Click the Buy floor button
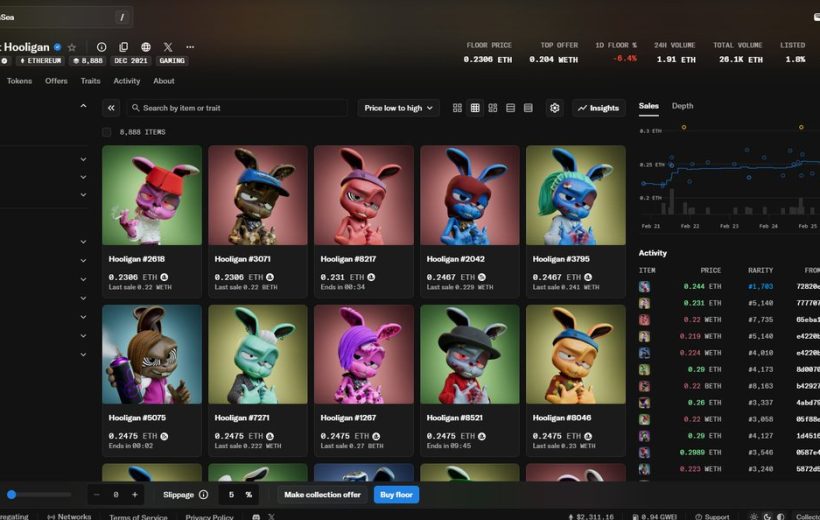The width and height of the screenshot is (820, 520). click(x=396, y=494)
